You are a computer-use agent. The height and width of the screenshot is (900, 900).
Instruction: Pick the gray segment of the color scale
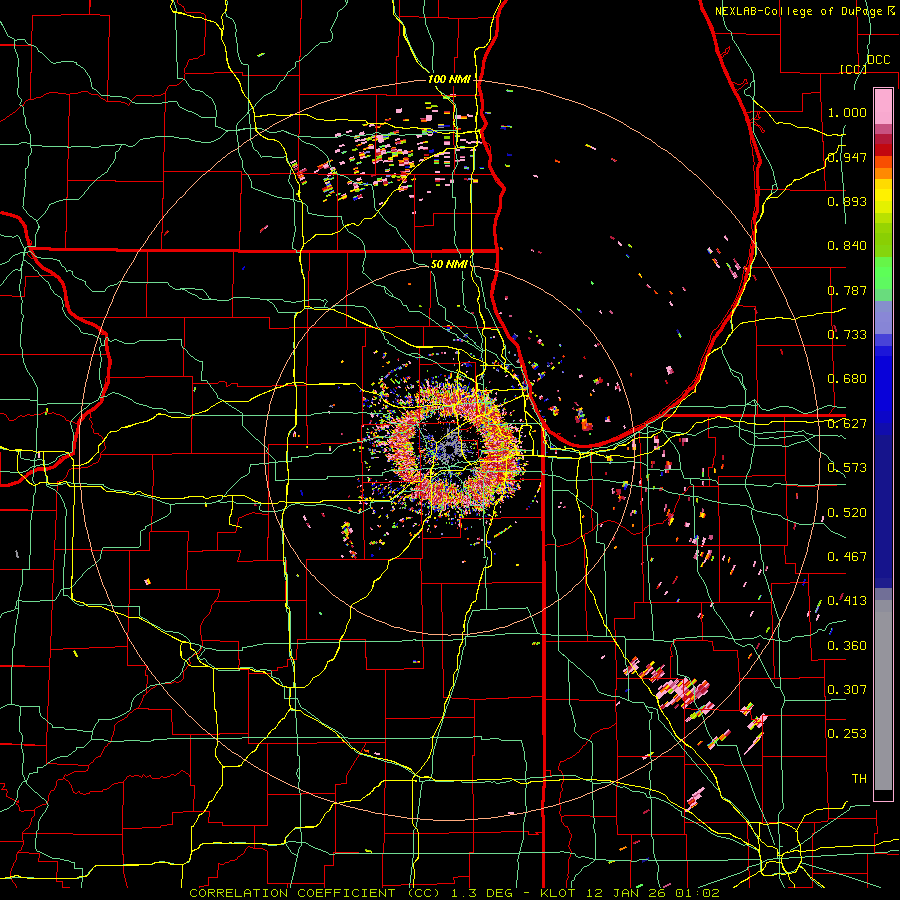[x=883, y=695]
